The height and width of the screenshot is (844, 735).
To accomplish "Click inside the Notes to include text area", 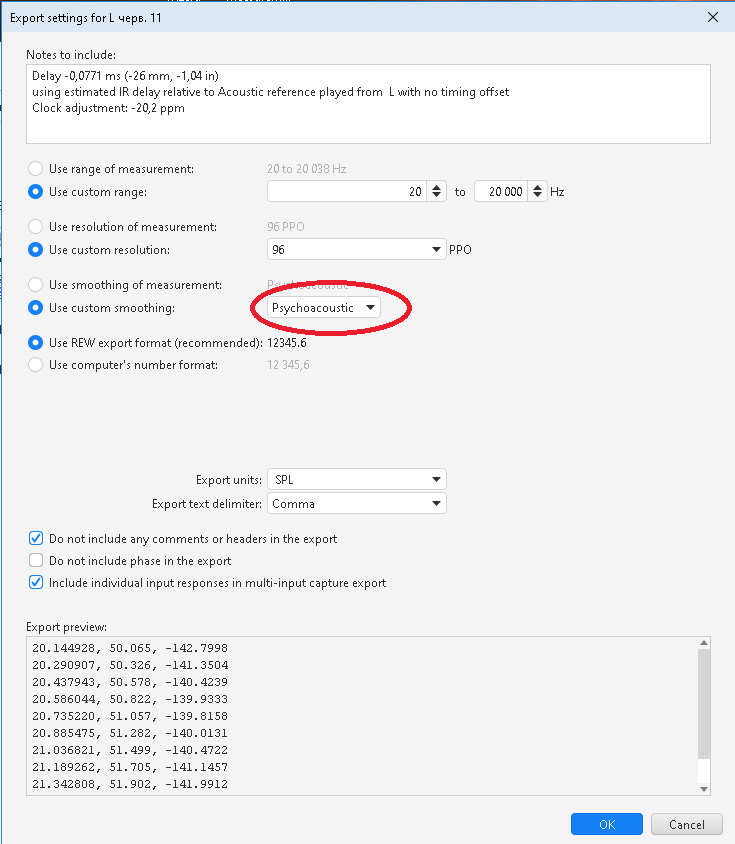I will [368, 104].
